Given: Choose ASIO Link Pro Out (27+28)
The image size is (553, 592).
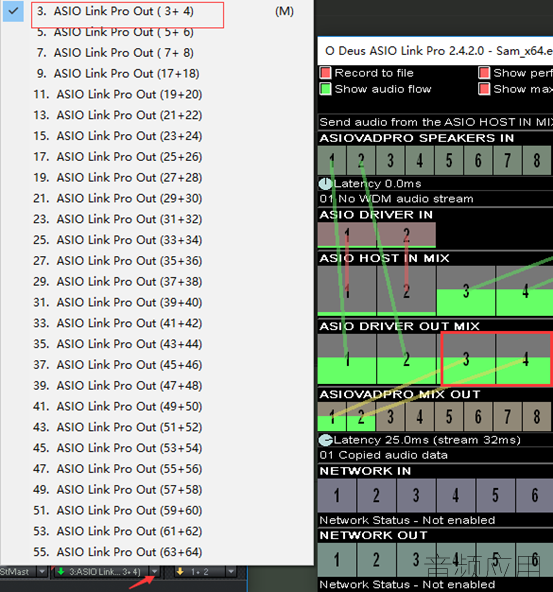Looking at the screenshot, I should coord(157,177).
